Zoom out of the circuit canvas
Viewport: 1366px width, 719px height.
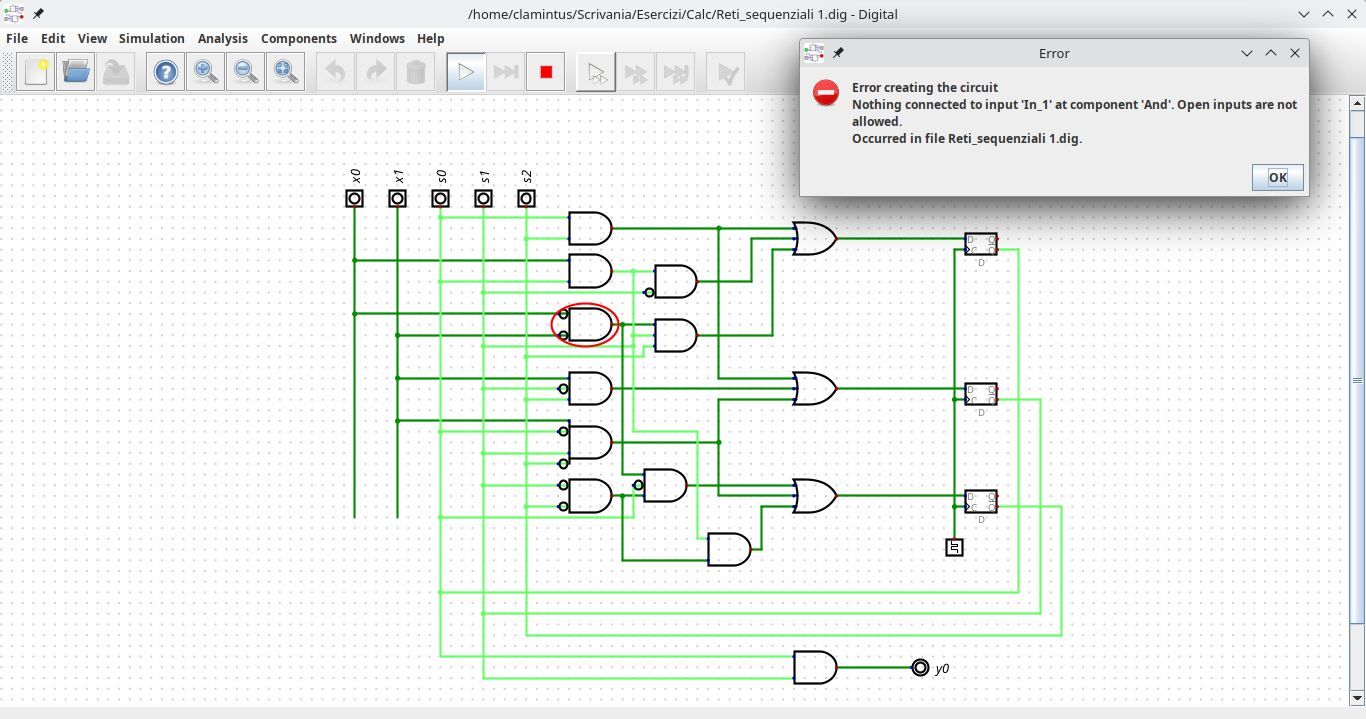[x=245, y=71]
